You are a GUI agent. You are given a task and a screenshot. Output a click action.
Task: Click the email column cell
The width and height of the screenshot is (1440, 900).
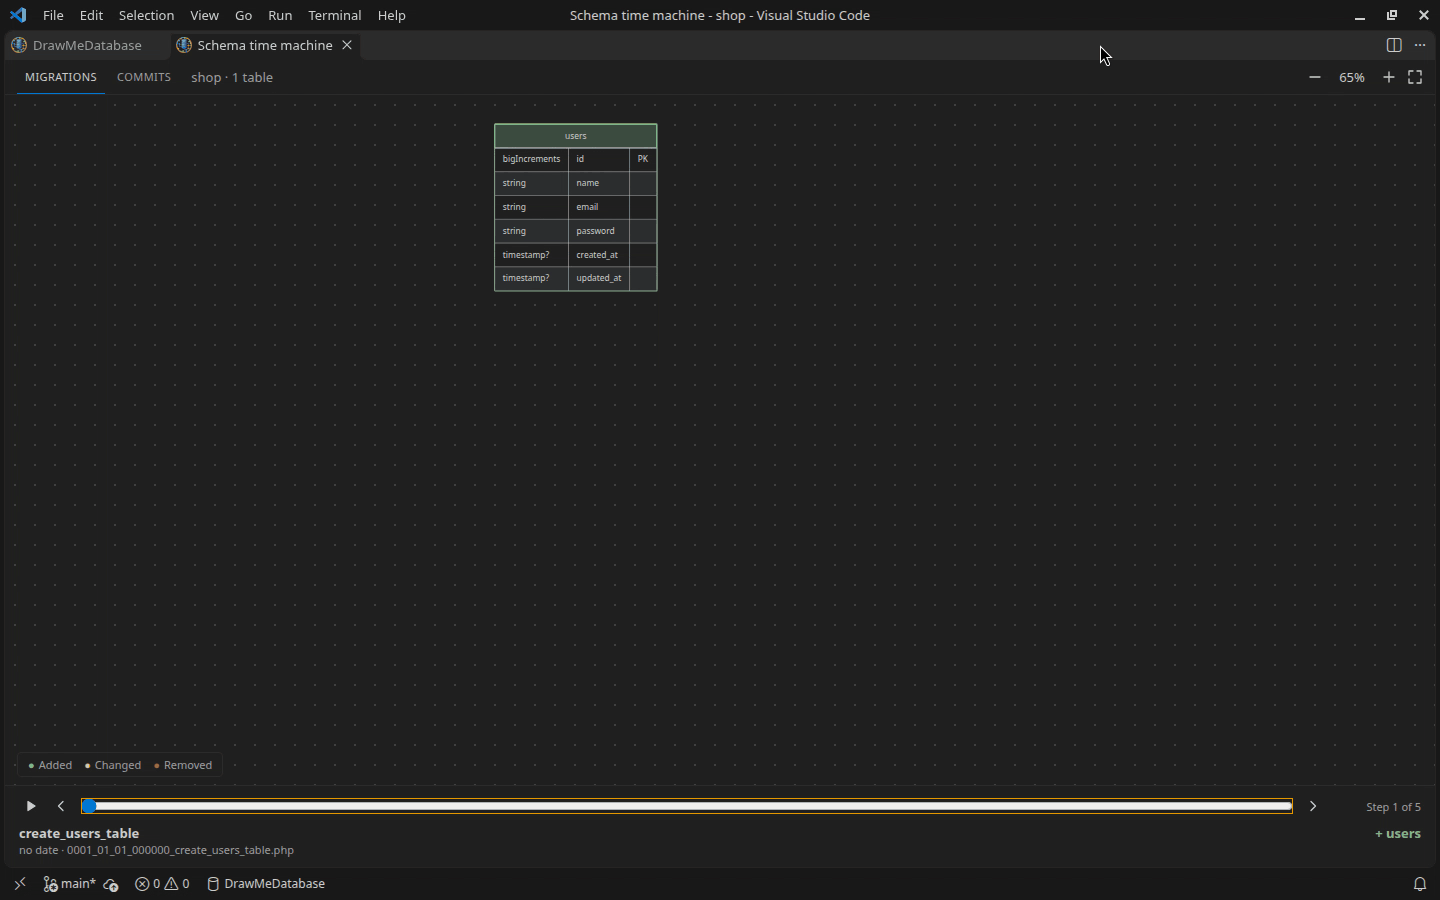pos(599,207)
